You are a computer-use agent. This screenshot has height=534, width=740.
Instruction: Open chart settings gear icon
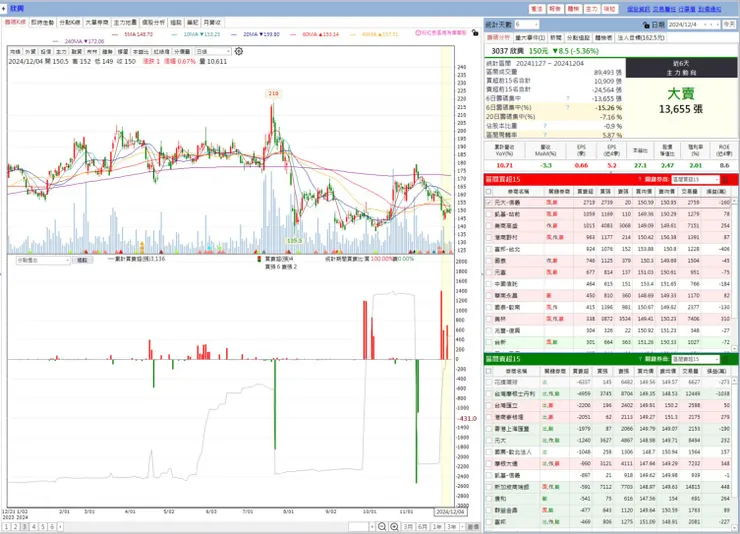(239, 51)
